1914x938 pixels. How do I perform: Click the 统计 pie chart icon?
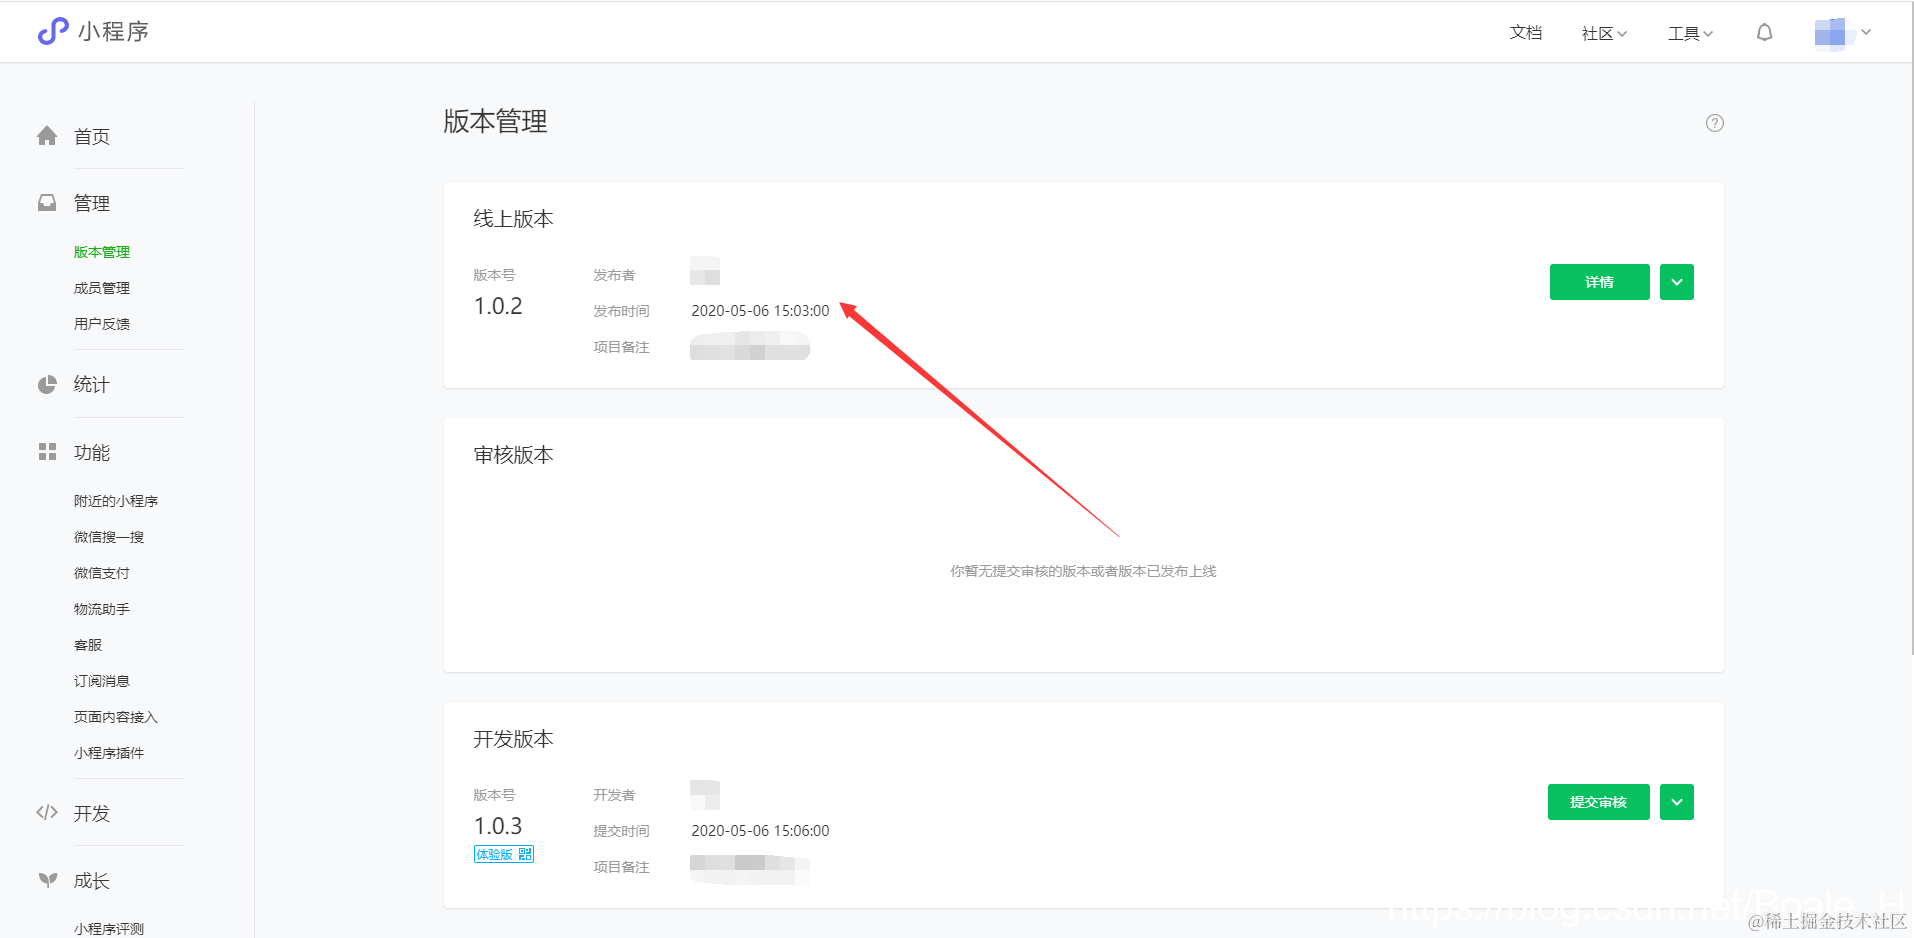[x=47, y=385]
